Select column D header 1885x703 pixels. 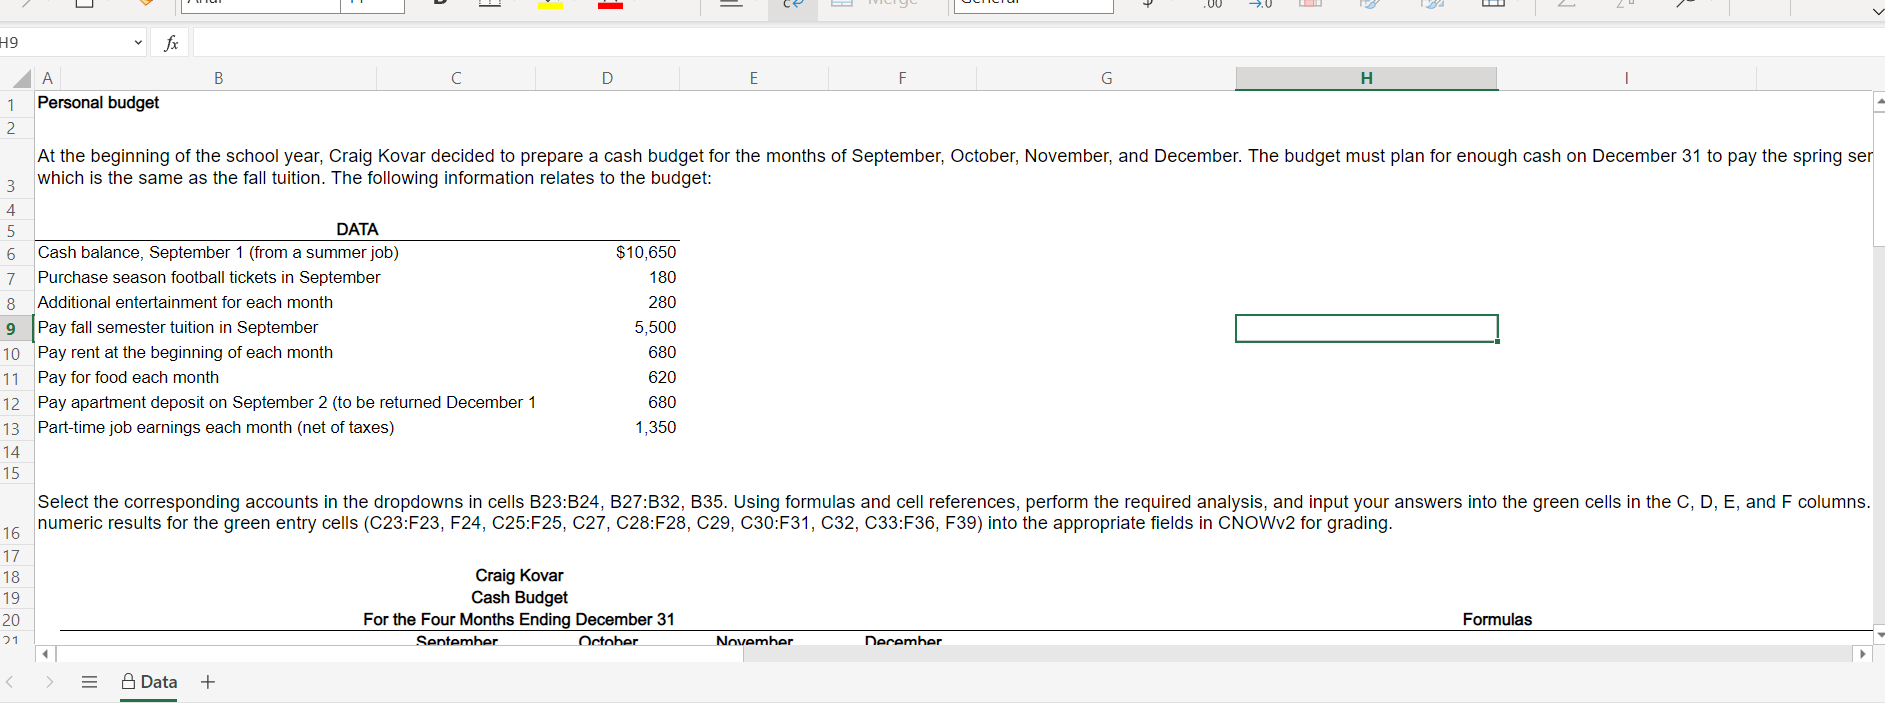click(607, 78)
